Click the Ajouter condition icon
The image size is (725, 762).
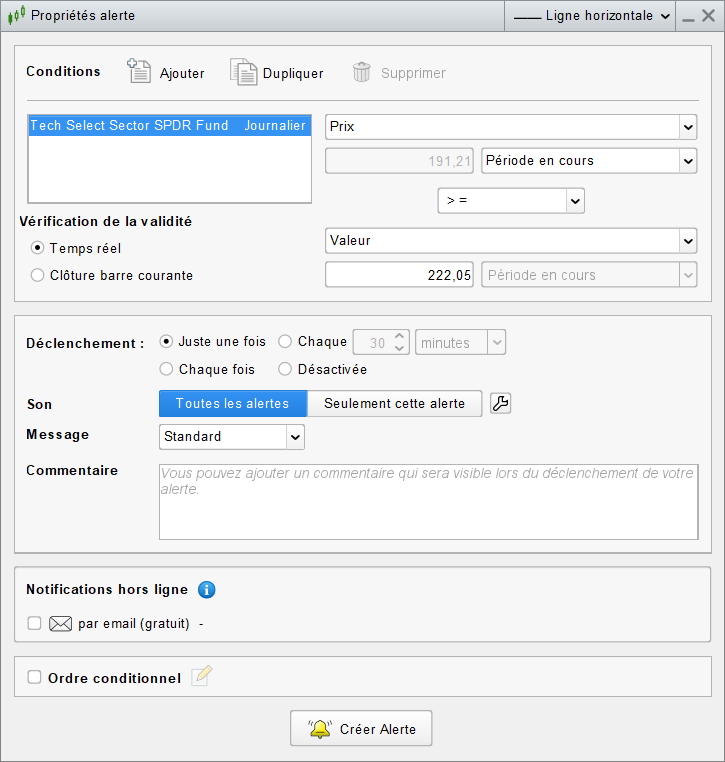click(x=139, y=71)
